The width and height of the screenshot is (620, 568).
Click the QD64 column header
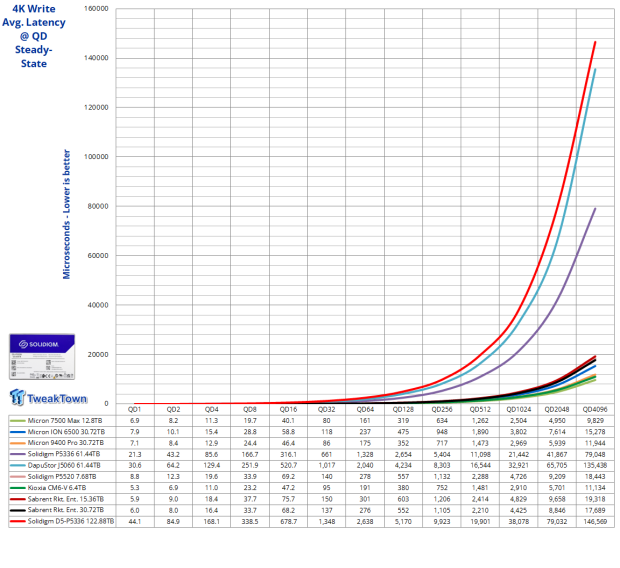(x=365, y=409)
